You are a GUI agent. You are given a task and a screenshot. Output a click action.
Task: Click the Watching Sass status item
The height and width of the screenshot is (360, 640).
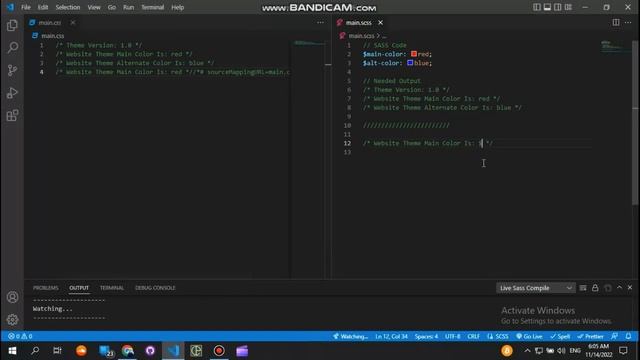click(x=350, y=336)
